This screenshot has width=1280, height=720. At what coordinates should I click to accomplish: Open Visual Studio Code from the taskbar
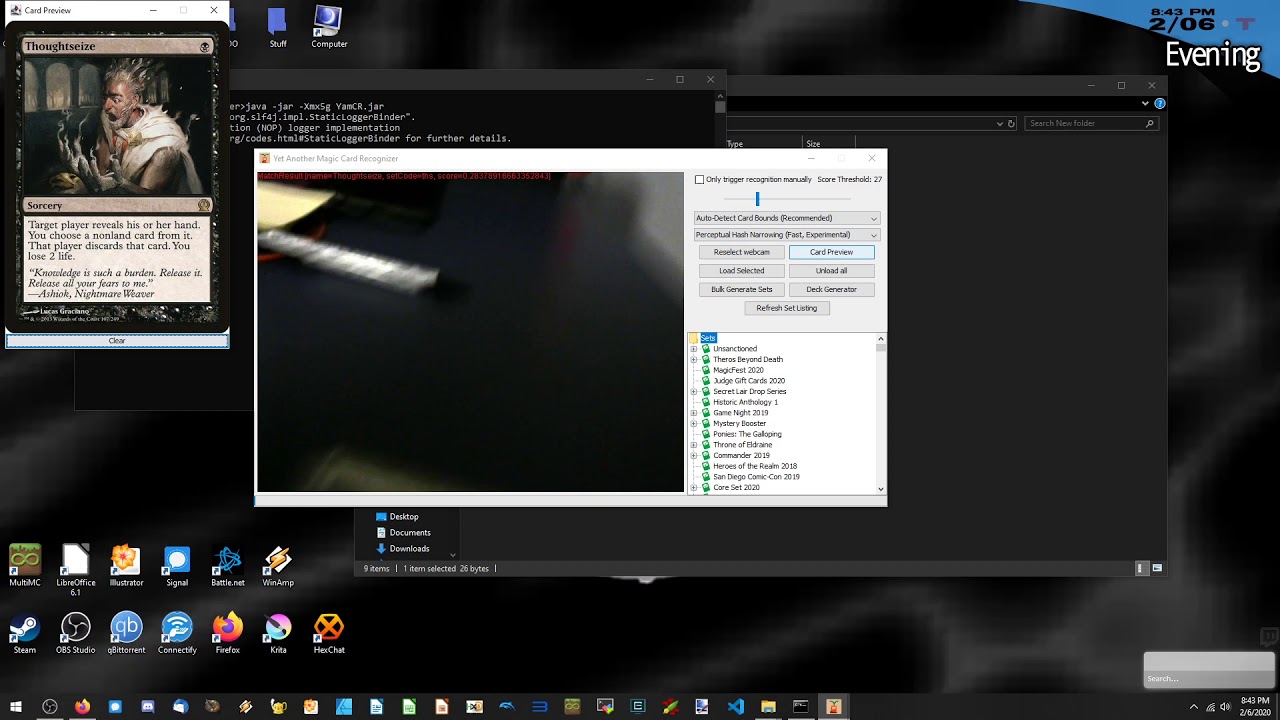[735, 707]
